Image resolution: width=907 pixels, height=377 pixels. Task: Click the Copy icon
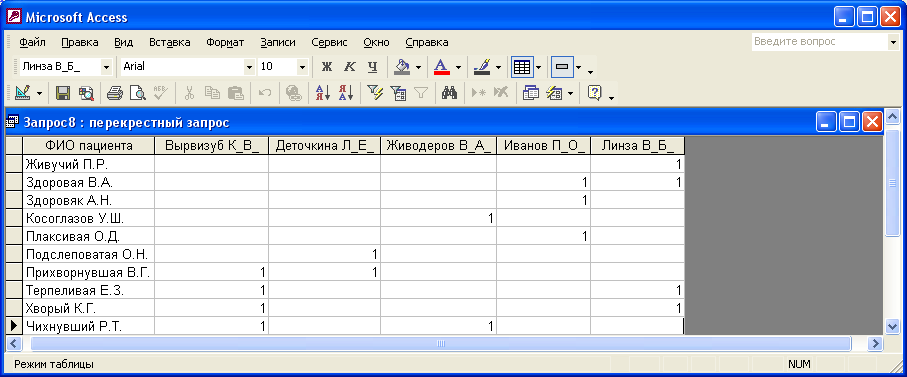[212, 93]
